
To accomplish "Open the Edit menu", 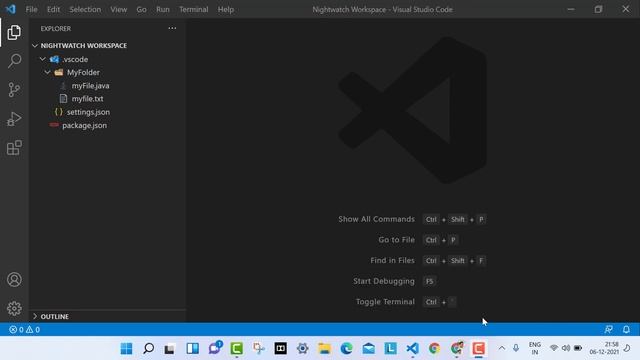I will [53, 9].
